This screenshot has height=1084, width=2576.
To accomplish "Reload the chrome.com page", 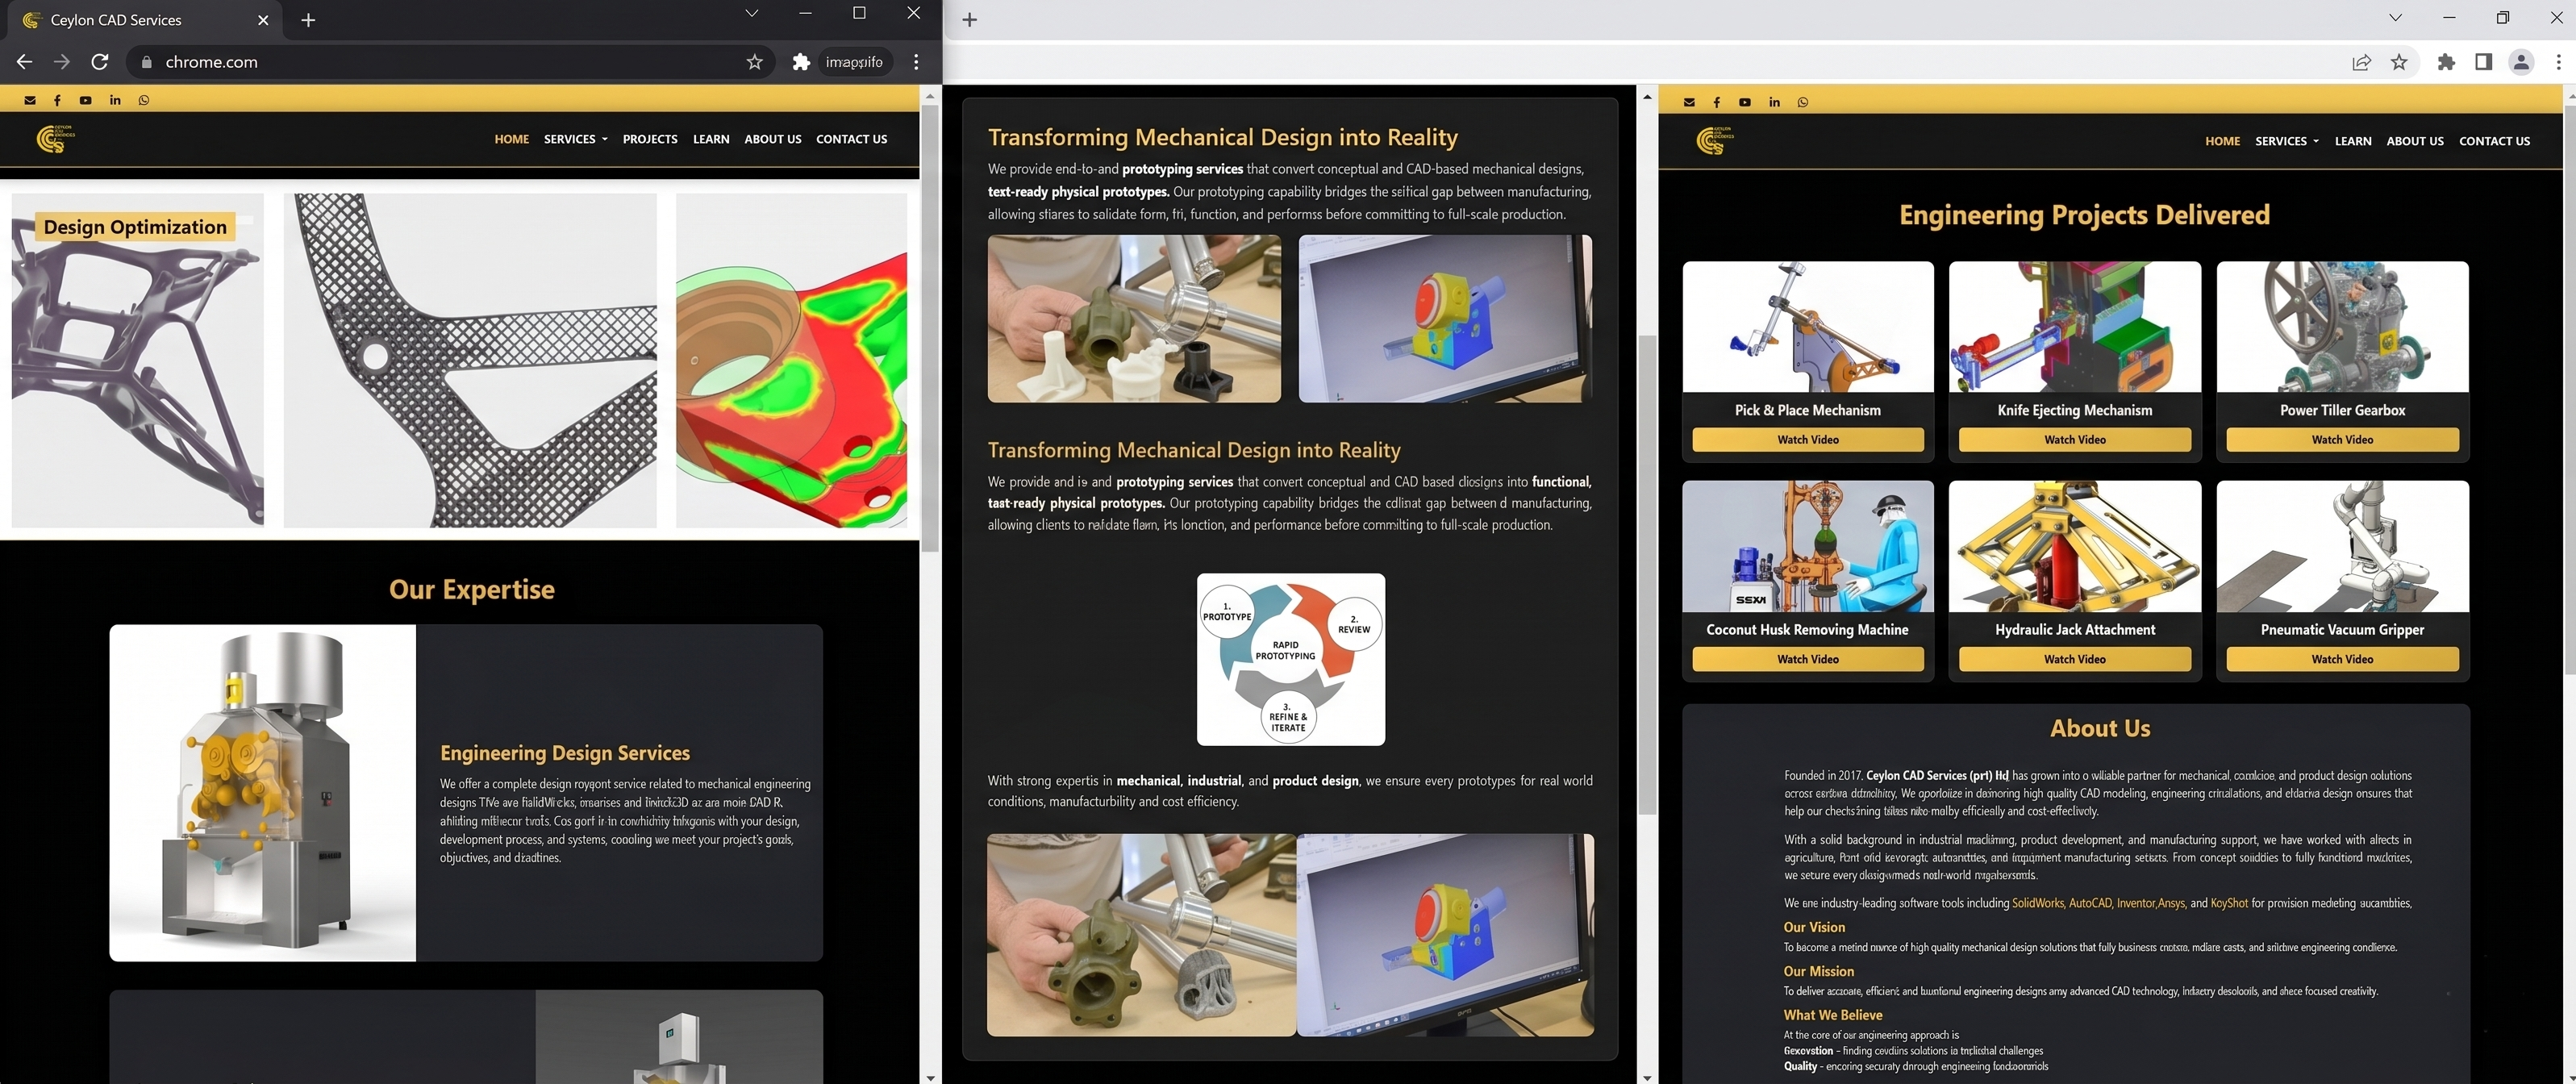I will pos(100,62).
